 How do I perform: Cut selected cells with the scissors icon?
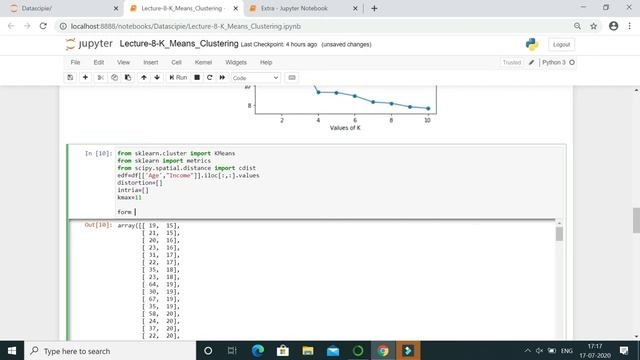click(100, 78)
